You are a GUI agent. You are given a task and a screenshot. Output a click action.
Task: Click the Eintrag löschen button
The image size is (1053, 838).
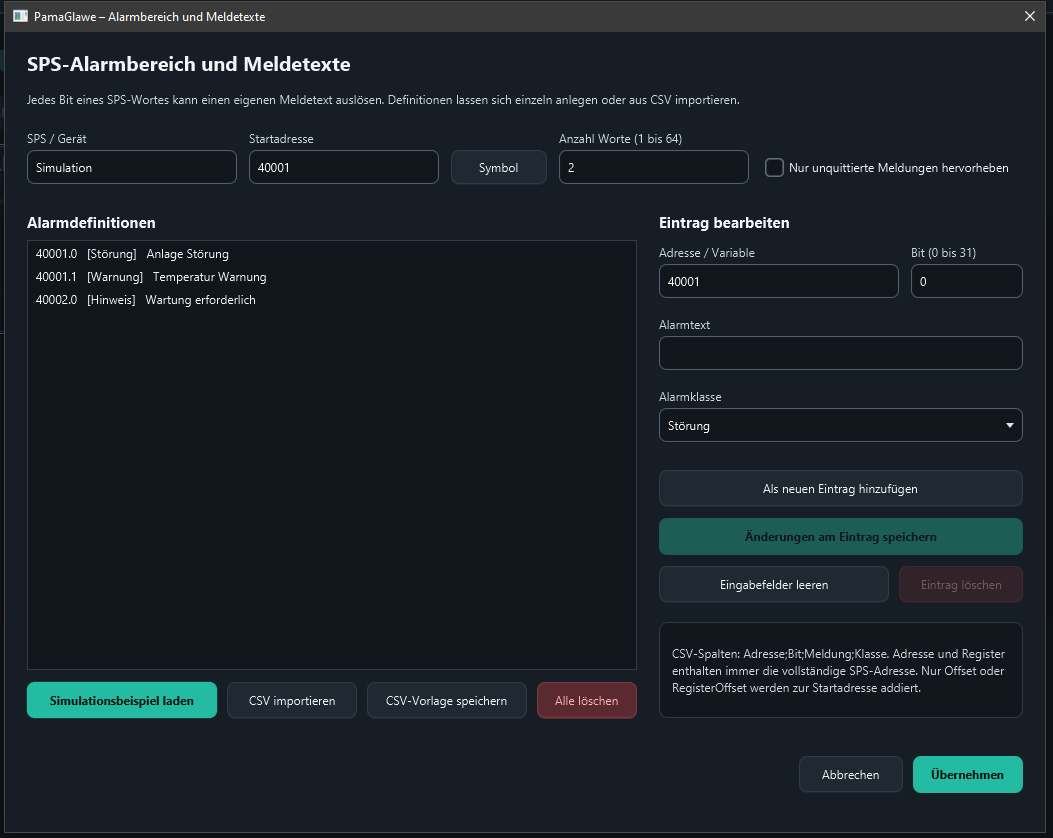pos(961,584)
